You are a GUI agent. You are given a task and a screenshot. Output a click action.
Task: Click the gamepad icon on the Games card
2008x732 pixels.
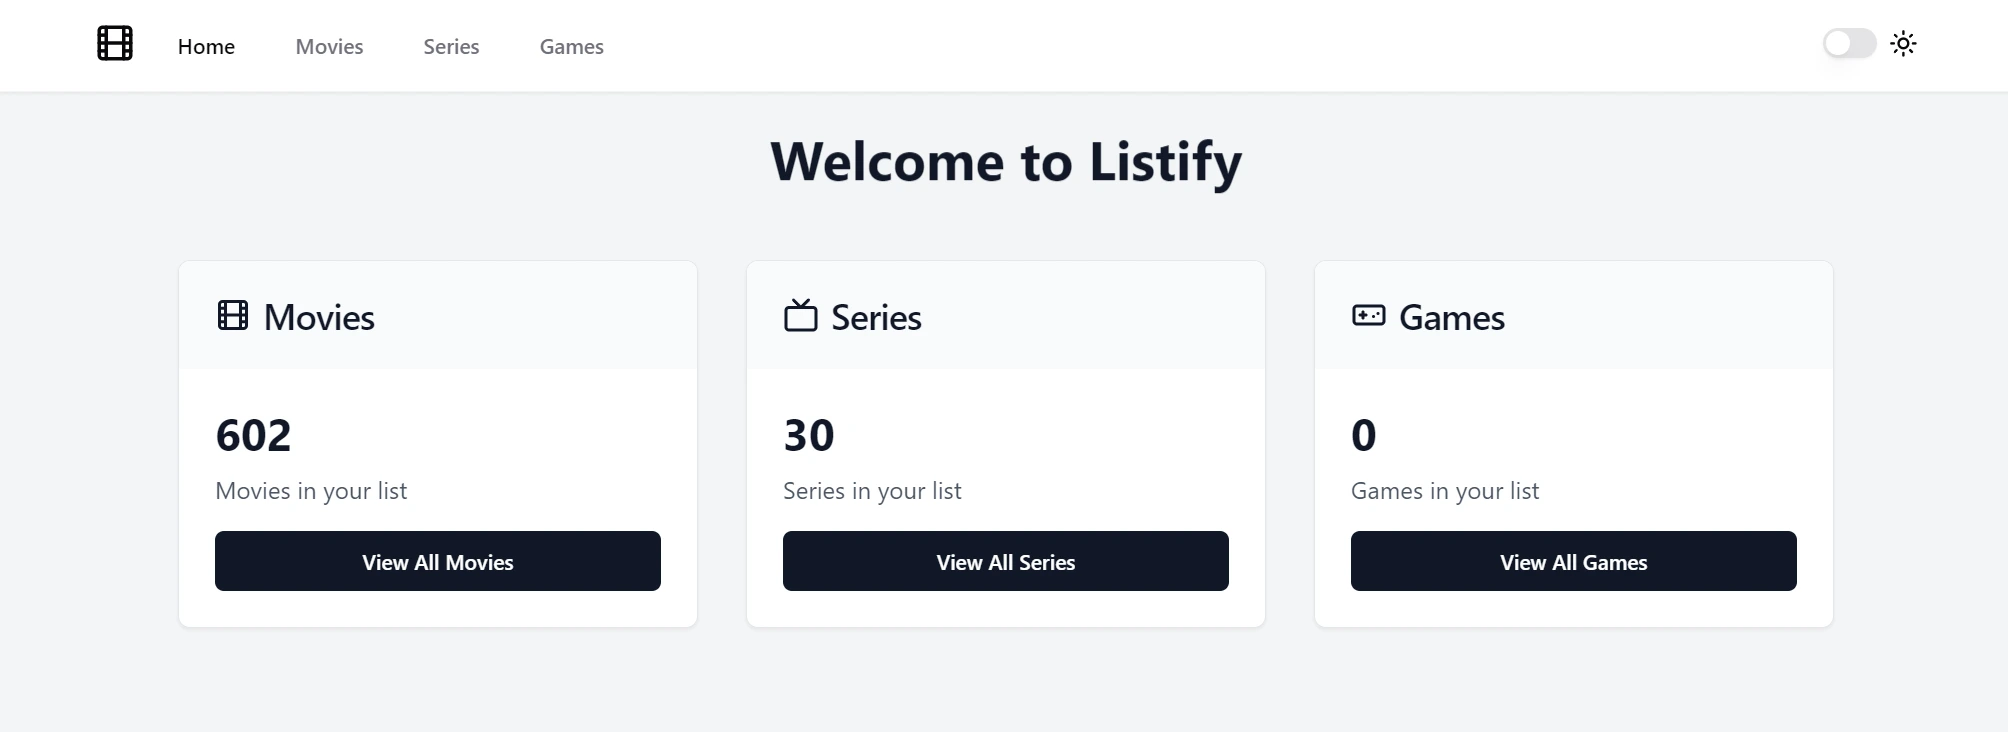(x=1368, y=316)
